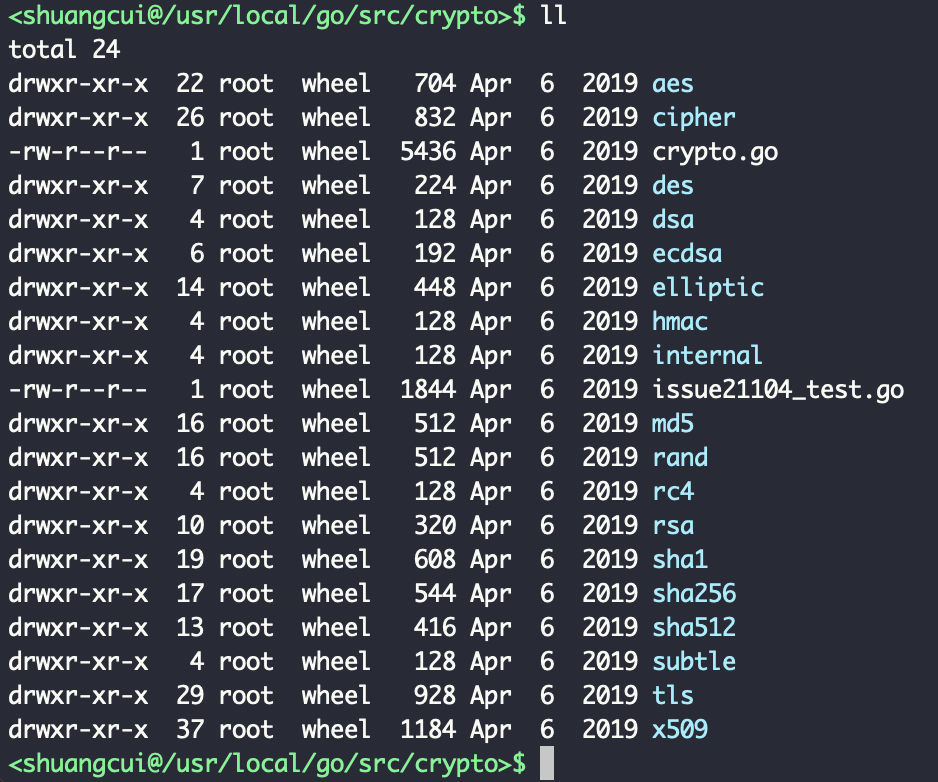
Task: Click the rc4 directory name
Action: [x=672, y=492]
